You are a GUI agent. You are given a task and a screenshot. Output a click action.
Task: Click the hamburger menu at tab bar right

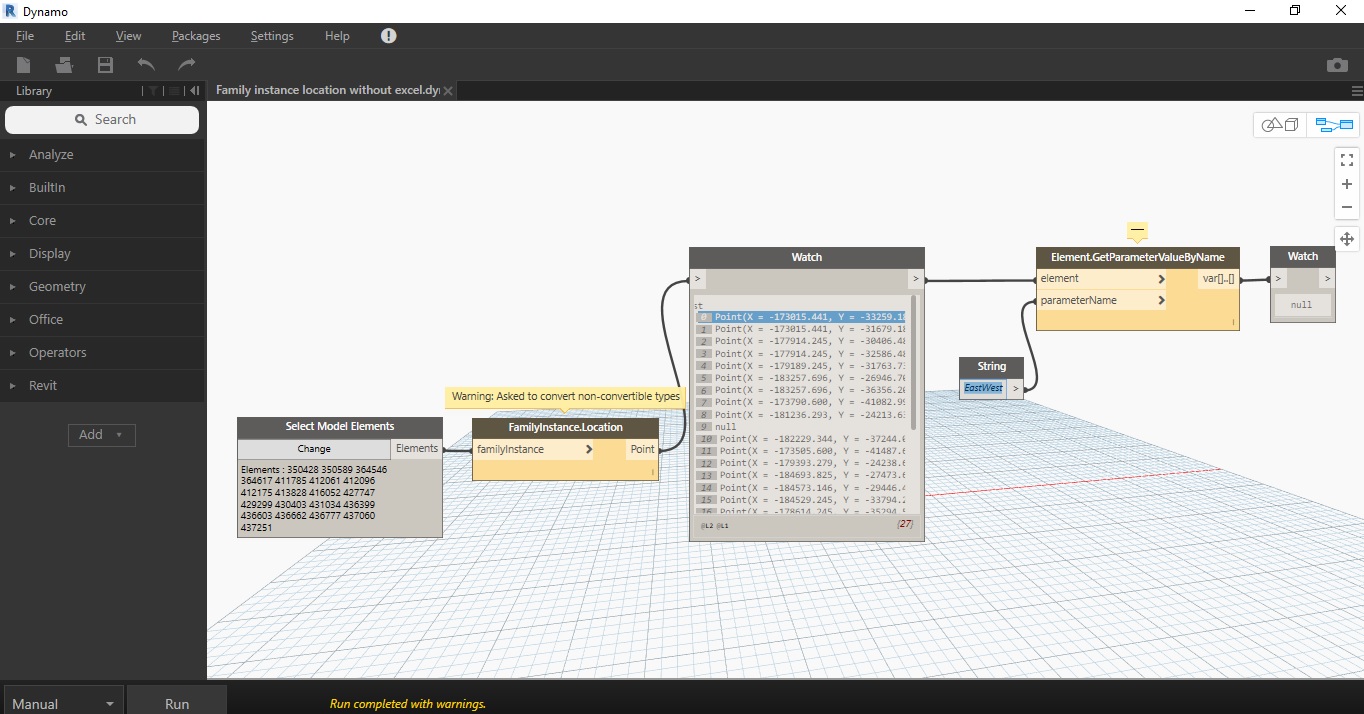(x=1357, y=91)
